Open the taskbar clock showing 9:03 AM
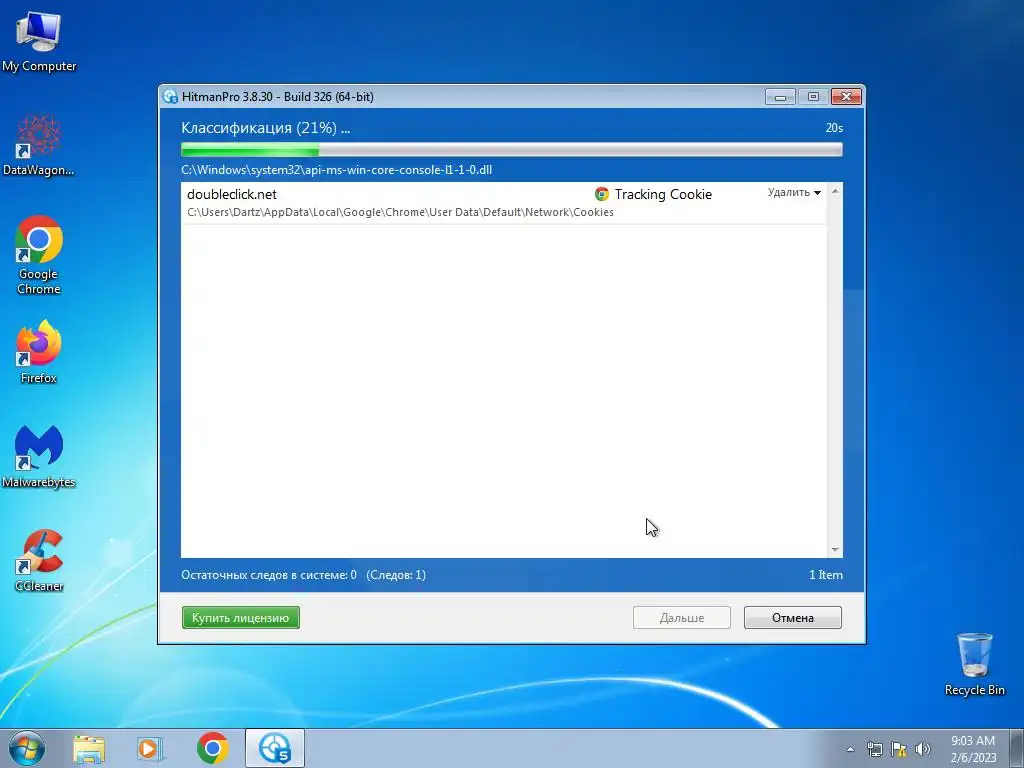Screen dimensions: 1024x768 (x=973, y=749)
